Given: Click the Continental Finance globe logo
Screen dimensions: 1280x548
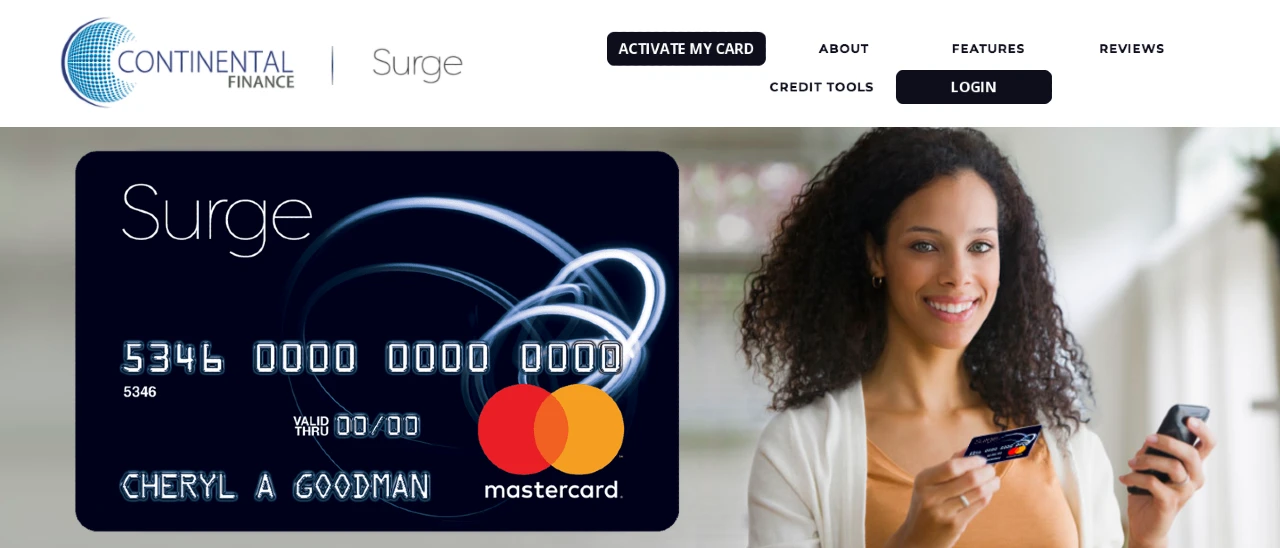Looking at the screenshot, I should [x=97, y=62].
